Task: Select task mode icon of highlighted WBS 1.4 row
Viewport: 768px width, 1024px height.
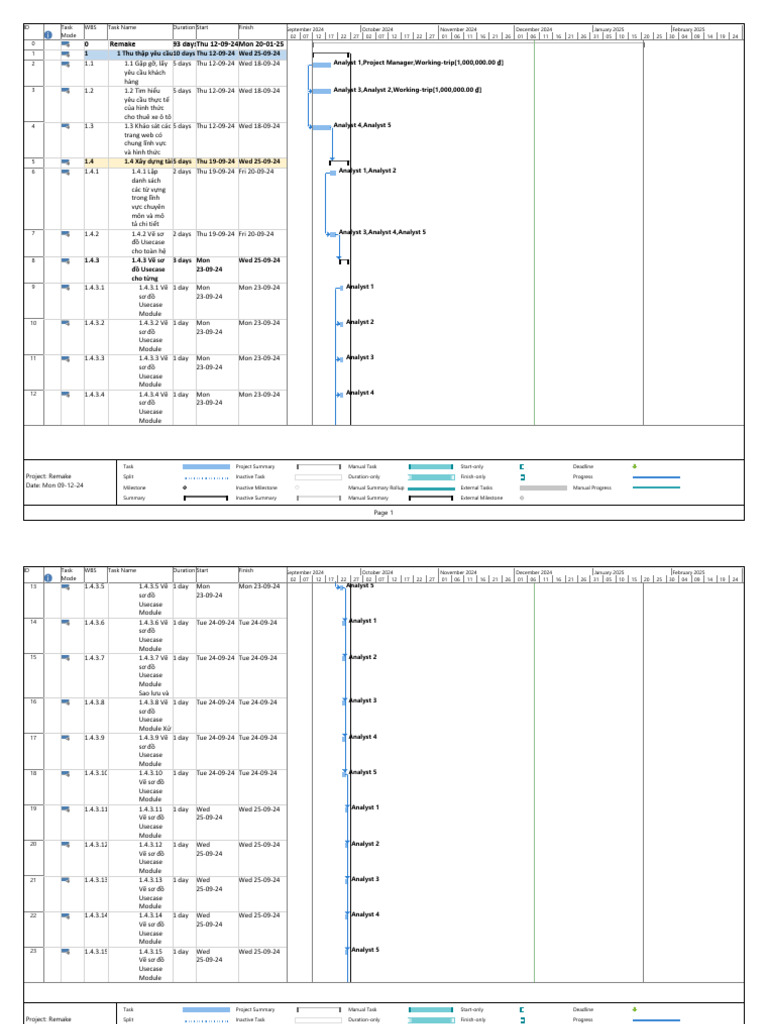Action: click(x=66, y=161)
